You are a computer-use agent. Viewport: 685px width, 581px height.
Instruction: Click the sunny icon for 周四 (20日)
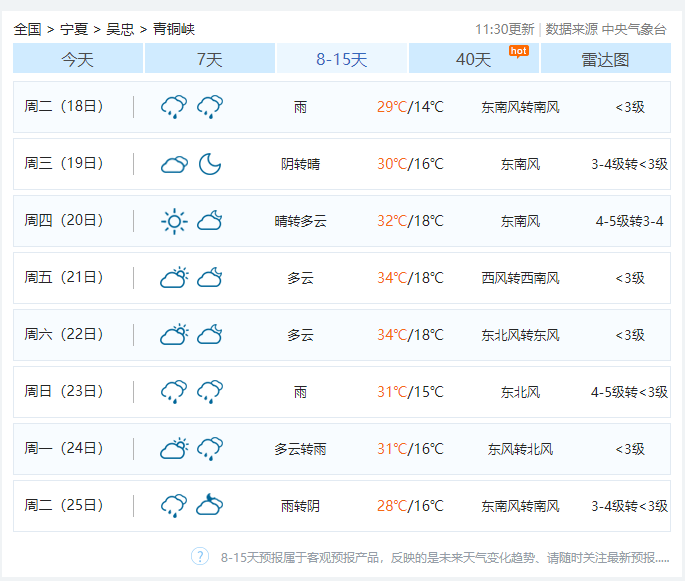pos(174,221)
